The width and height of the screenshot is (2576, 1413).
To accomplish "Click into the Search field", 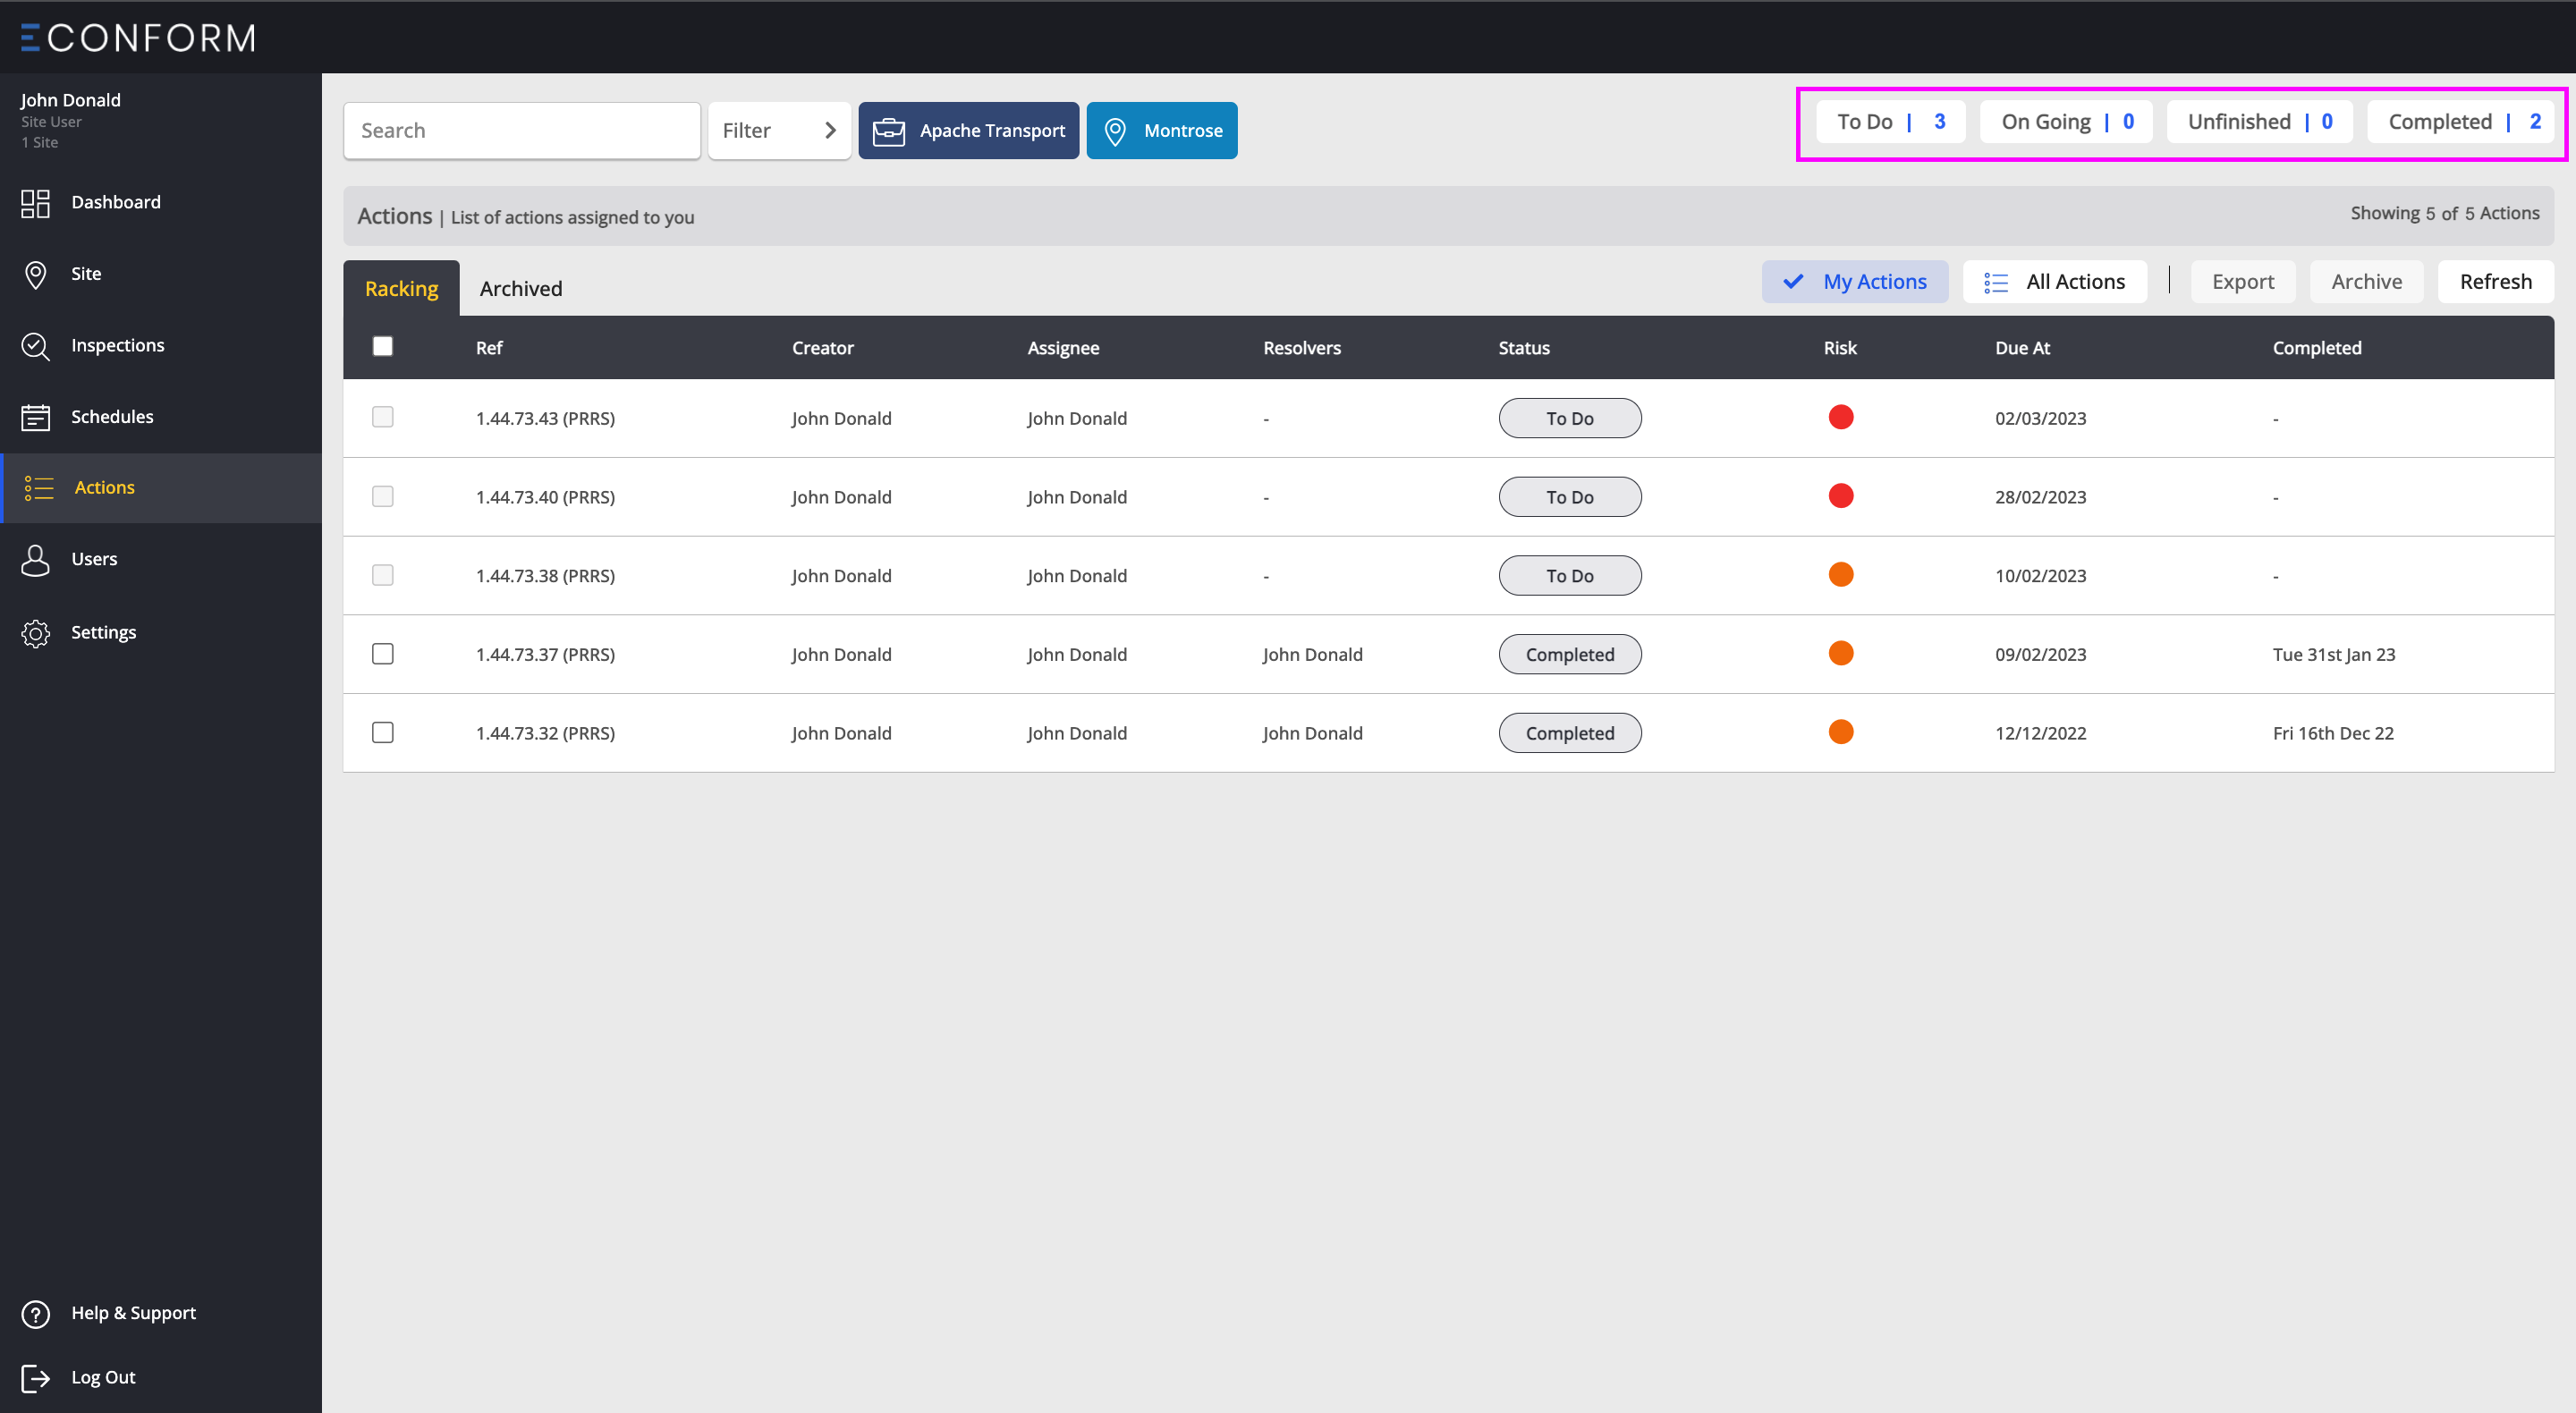I will coord(521,130).
